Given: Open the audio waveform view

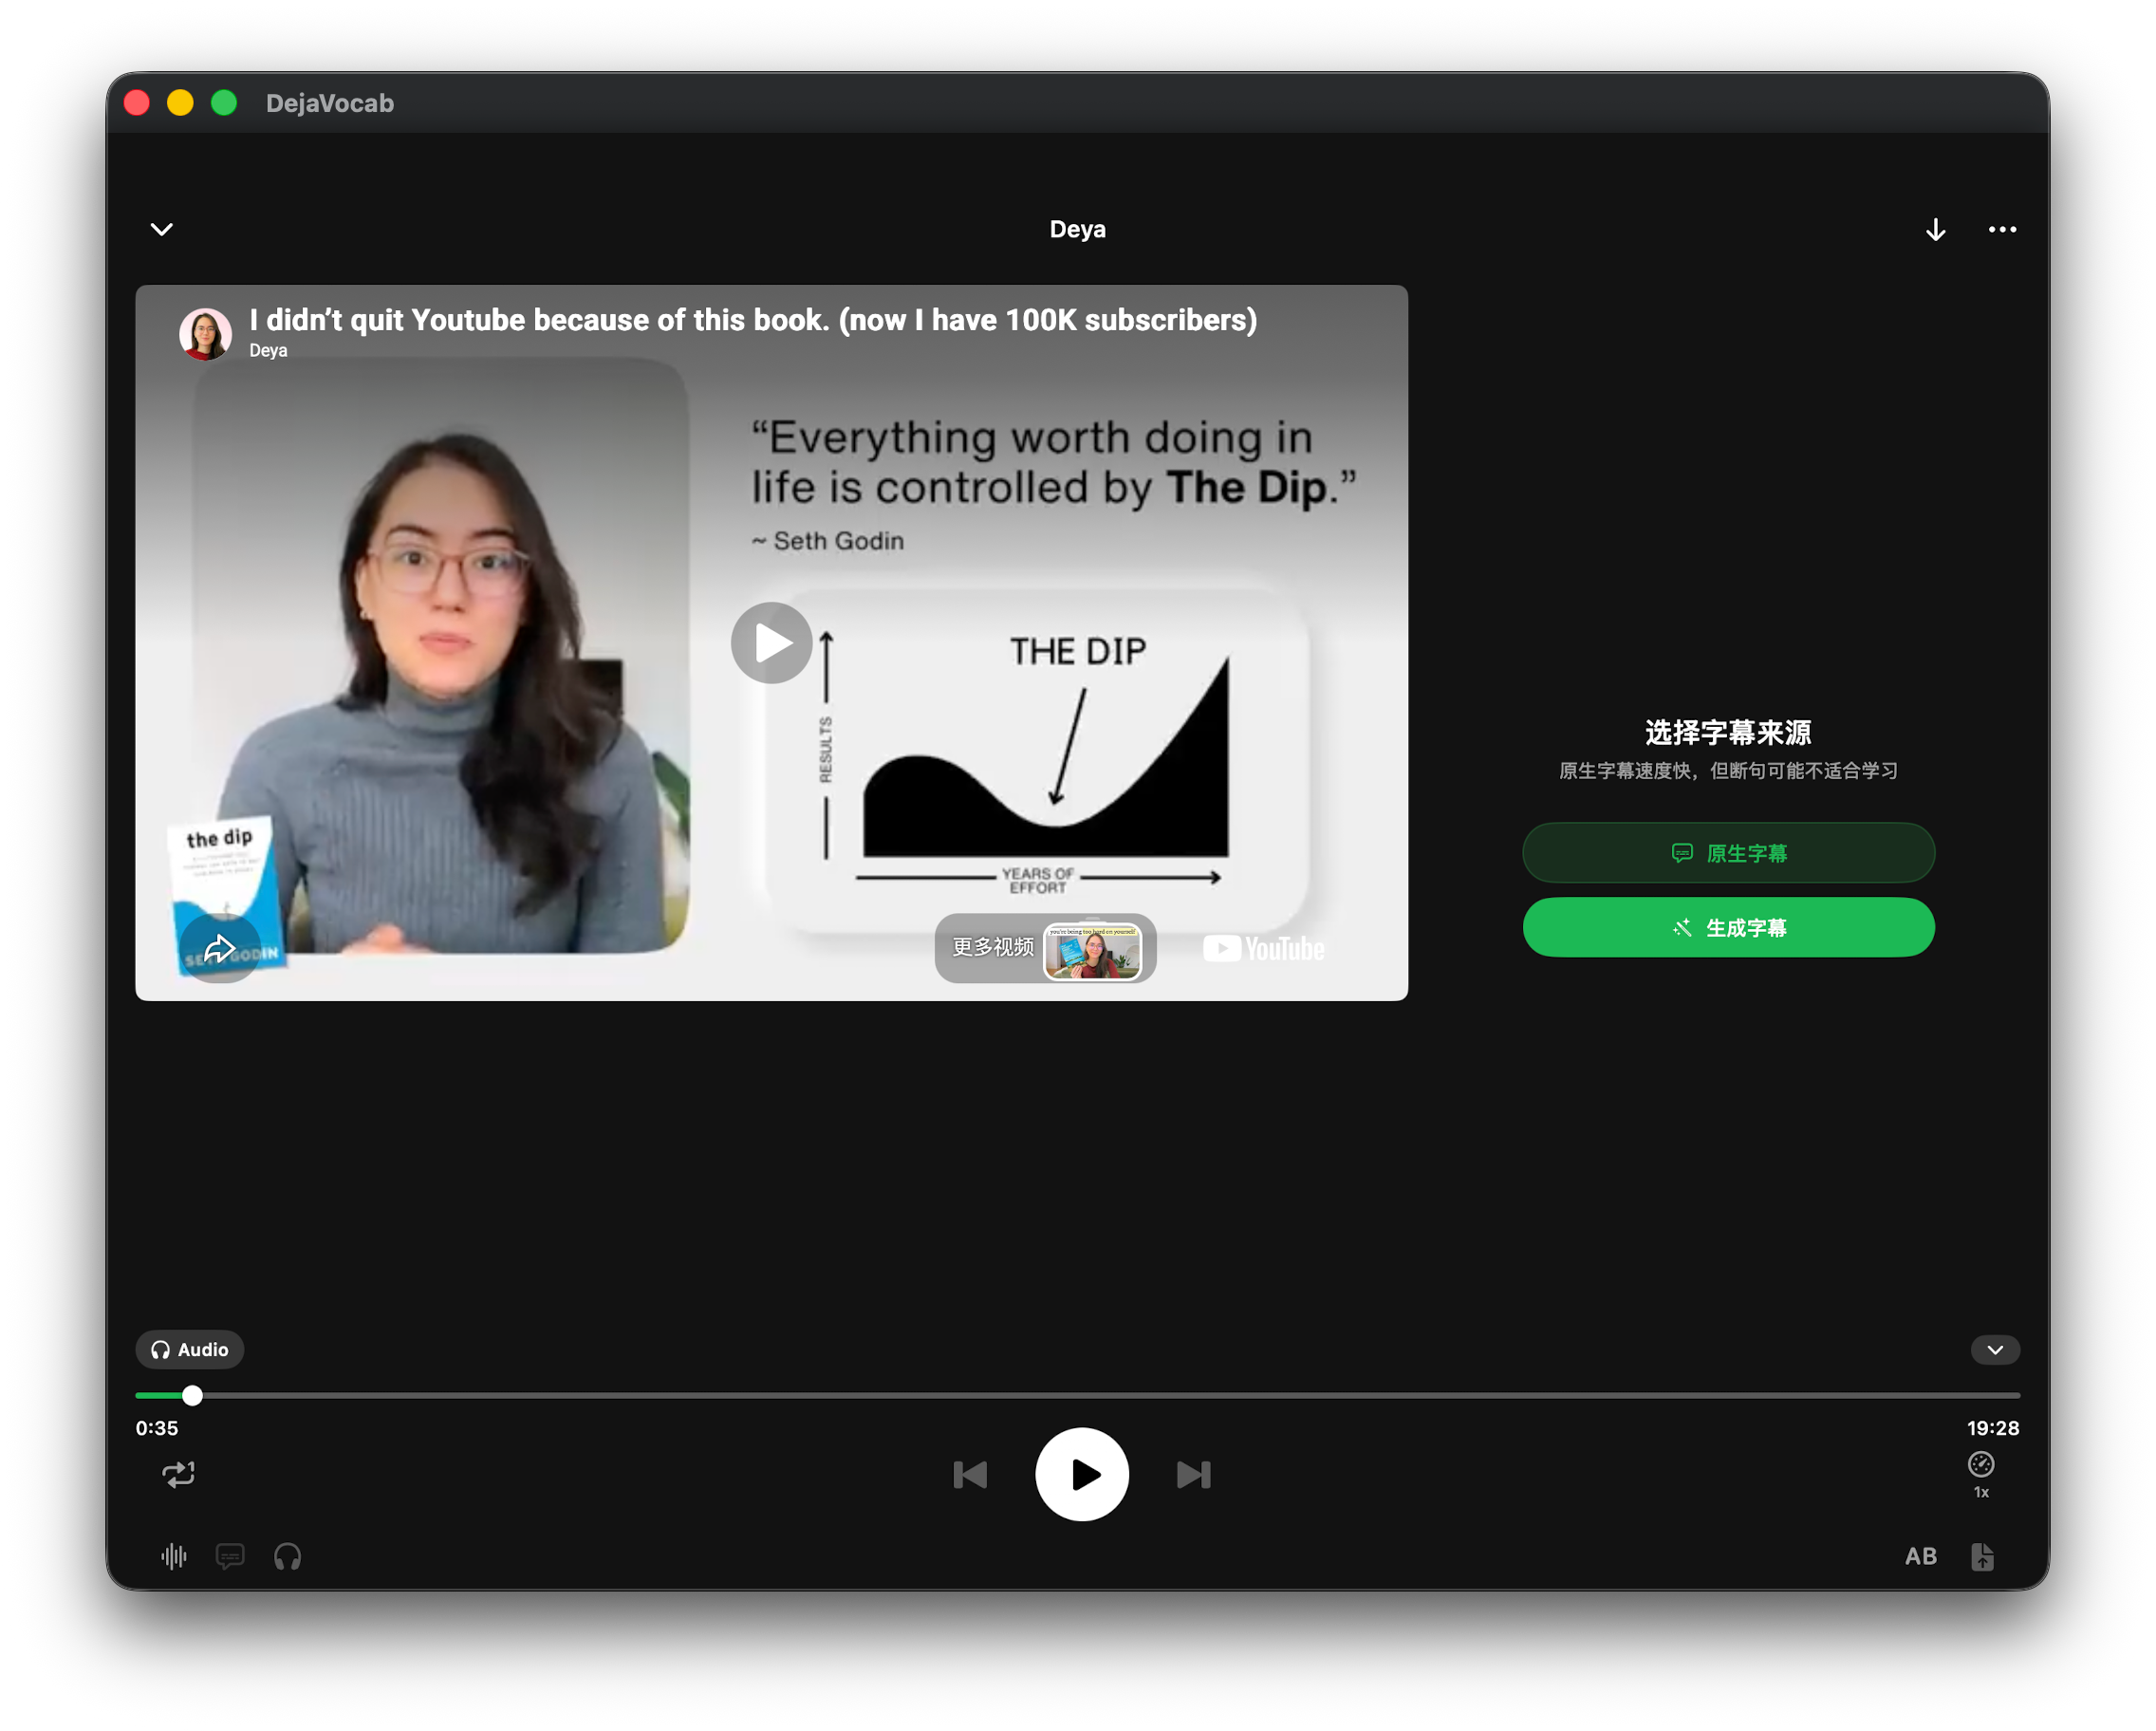Looking at the screenshot, I should click(x=174, y=1556).
